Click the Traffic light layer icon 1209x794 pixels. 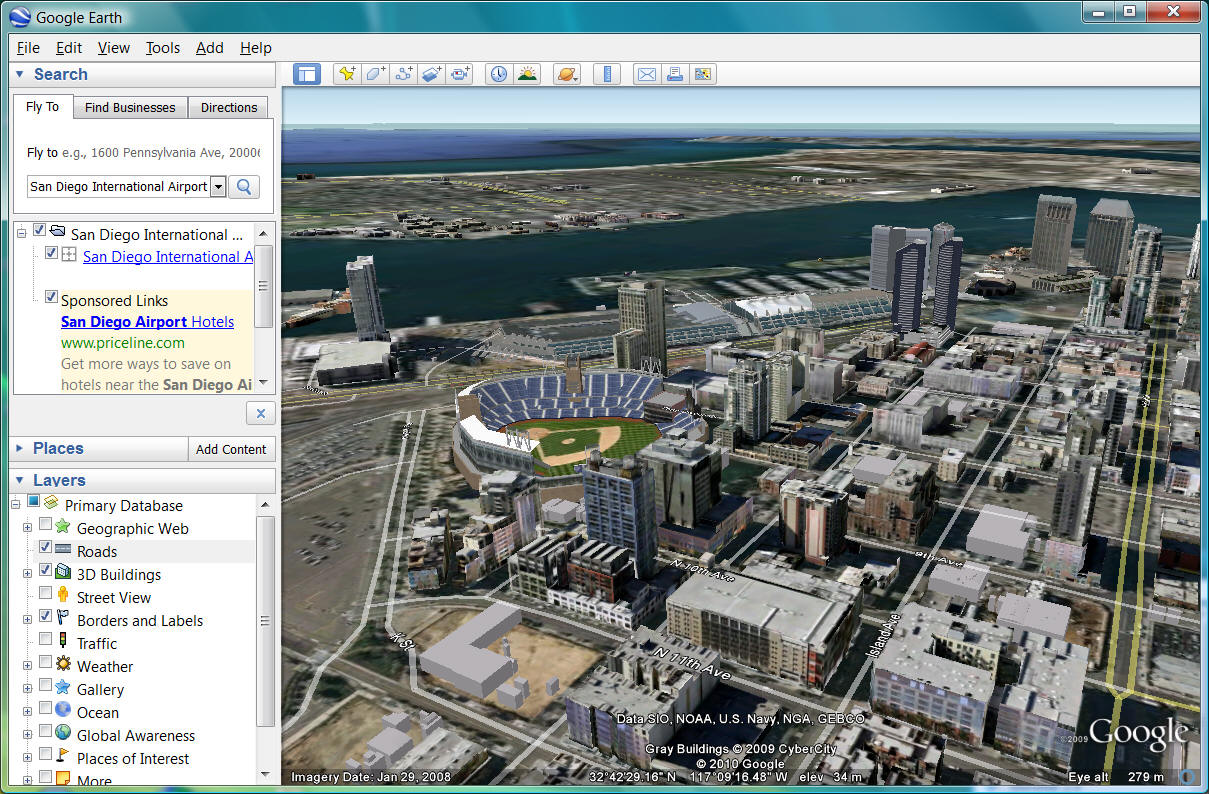[63, 642]
